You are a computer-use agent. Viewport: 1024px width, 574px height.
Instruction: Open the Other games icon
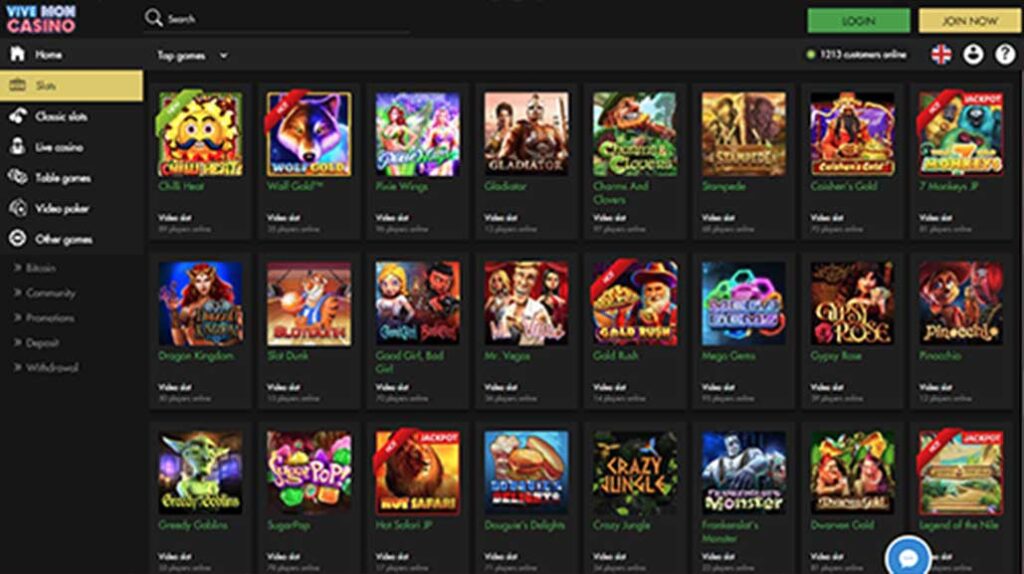pyautogui.click(x=18, y=238)
